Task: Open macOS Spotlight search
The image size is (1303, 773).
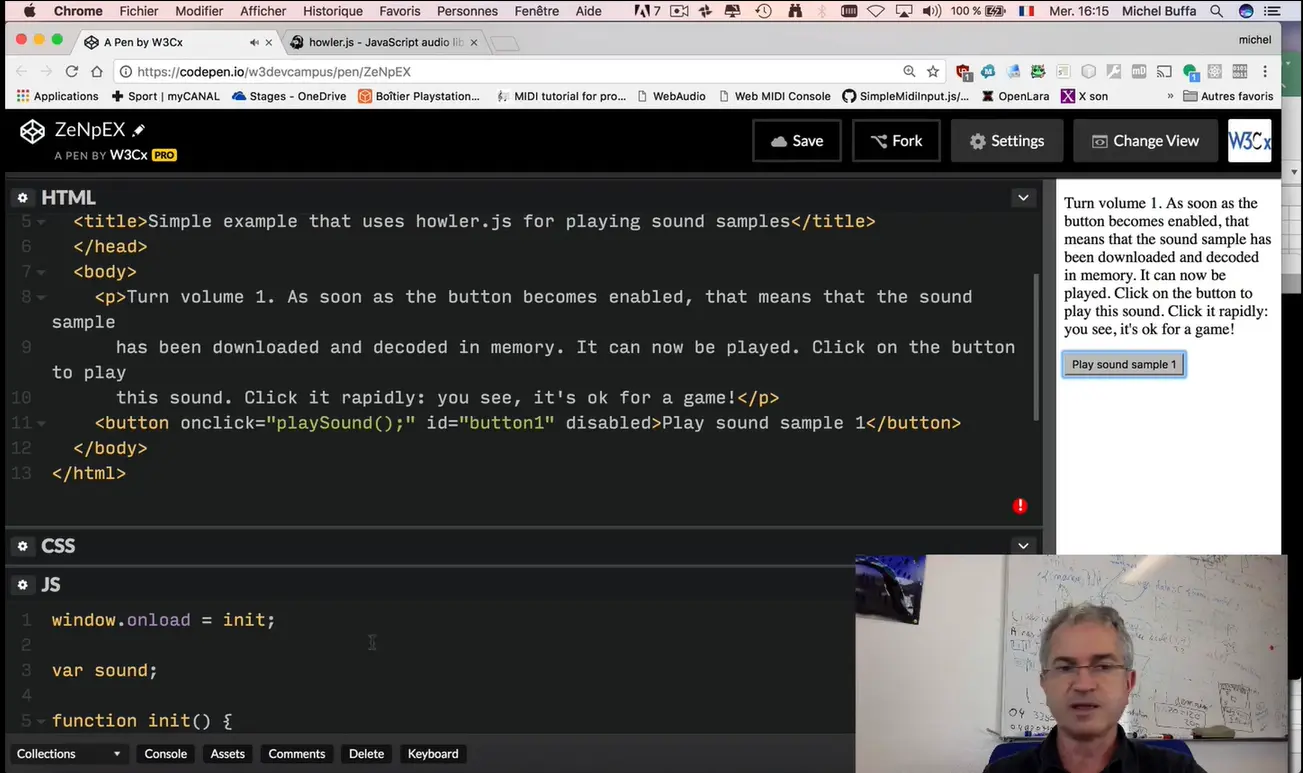Action: (x=1216, y=11)
